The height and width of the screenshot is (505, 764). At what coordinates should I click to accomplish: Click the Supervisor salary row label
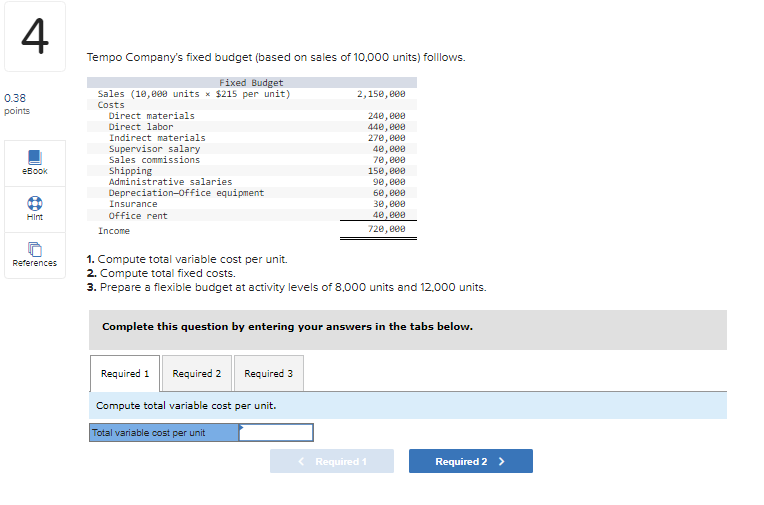(154, 149)
